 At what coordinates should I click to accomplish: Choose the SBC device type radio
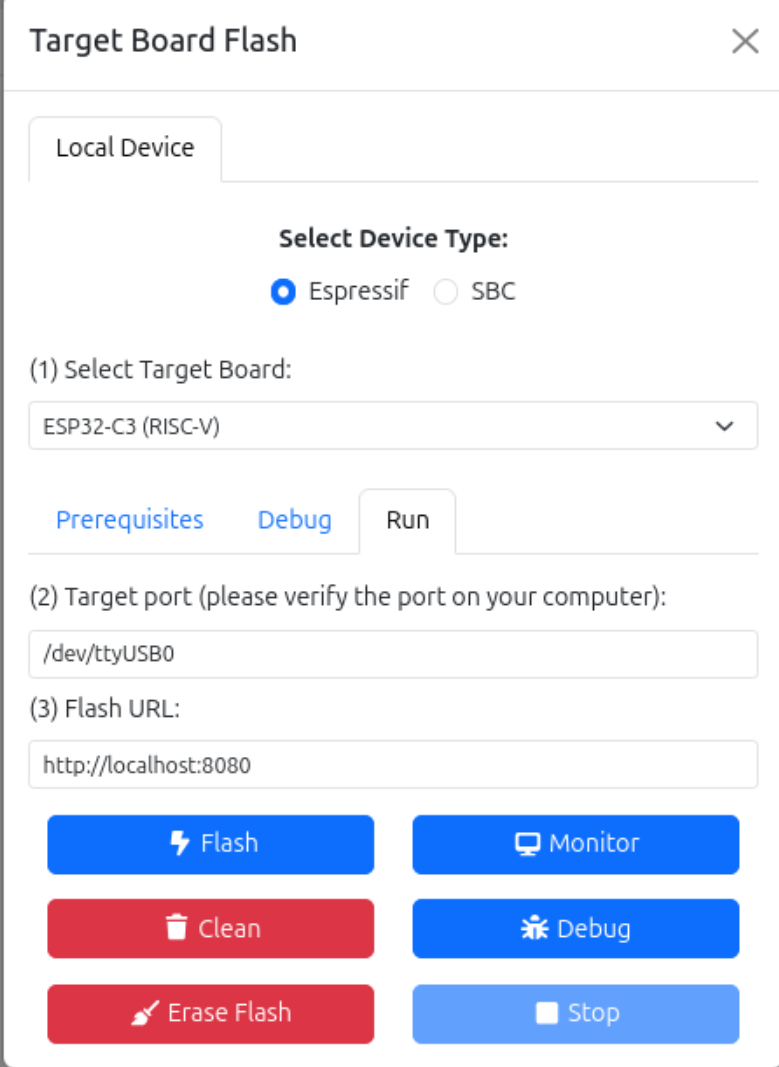pos(446,293)
